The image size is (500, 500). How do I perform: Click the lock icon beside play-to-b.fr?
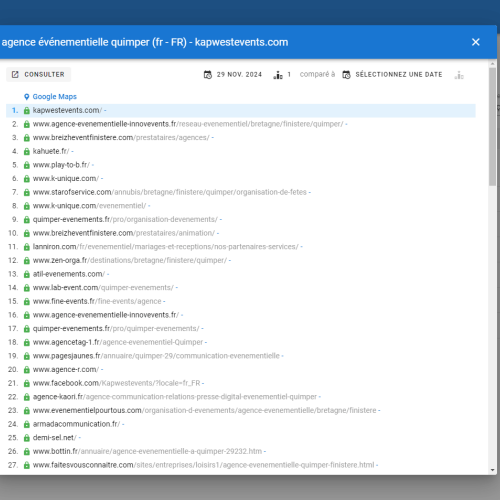(x=27, y=165)
